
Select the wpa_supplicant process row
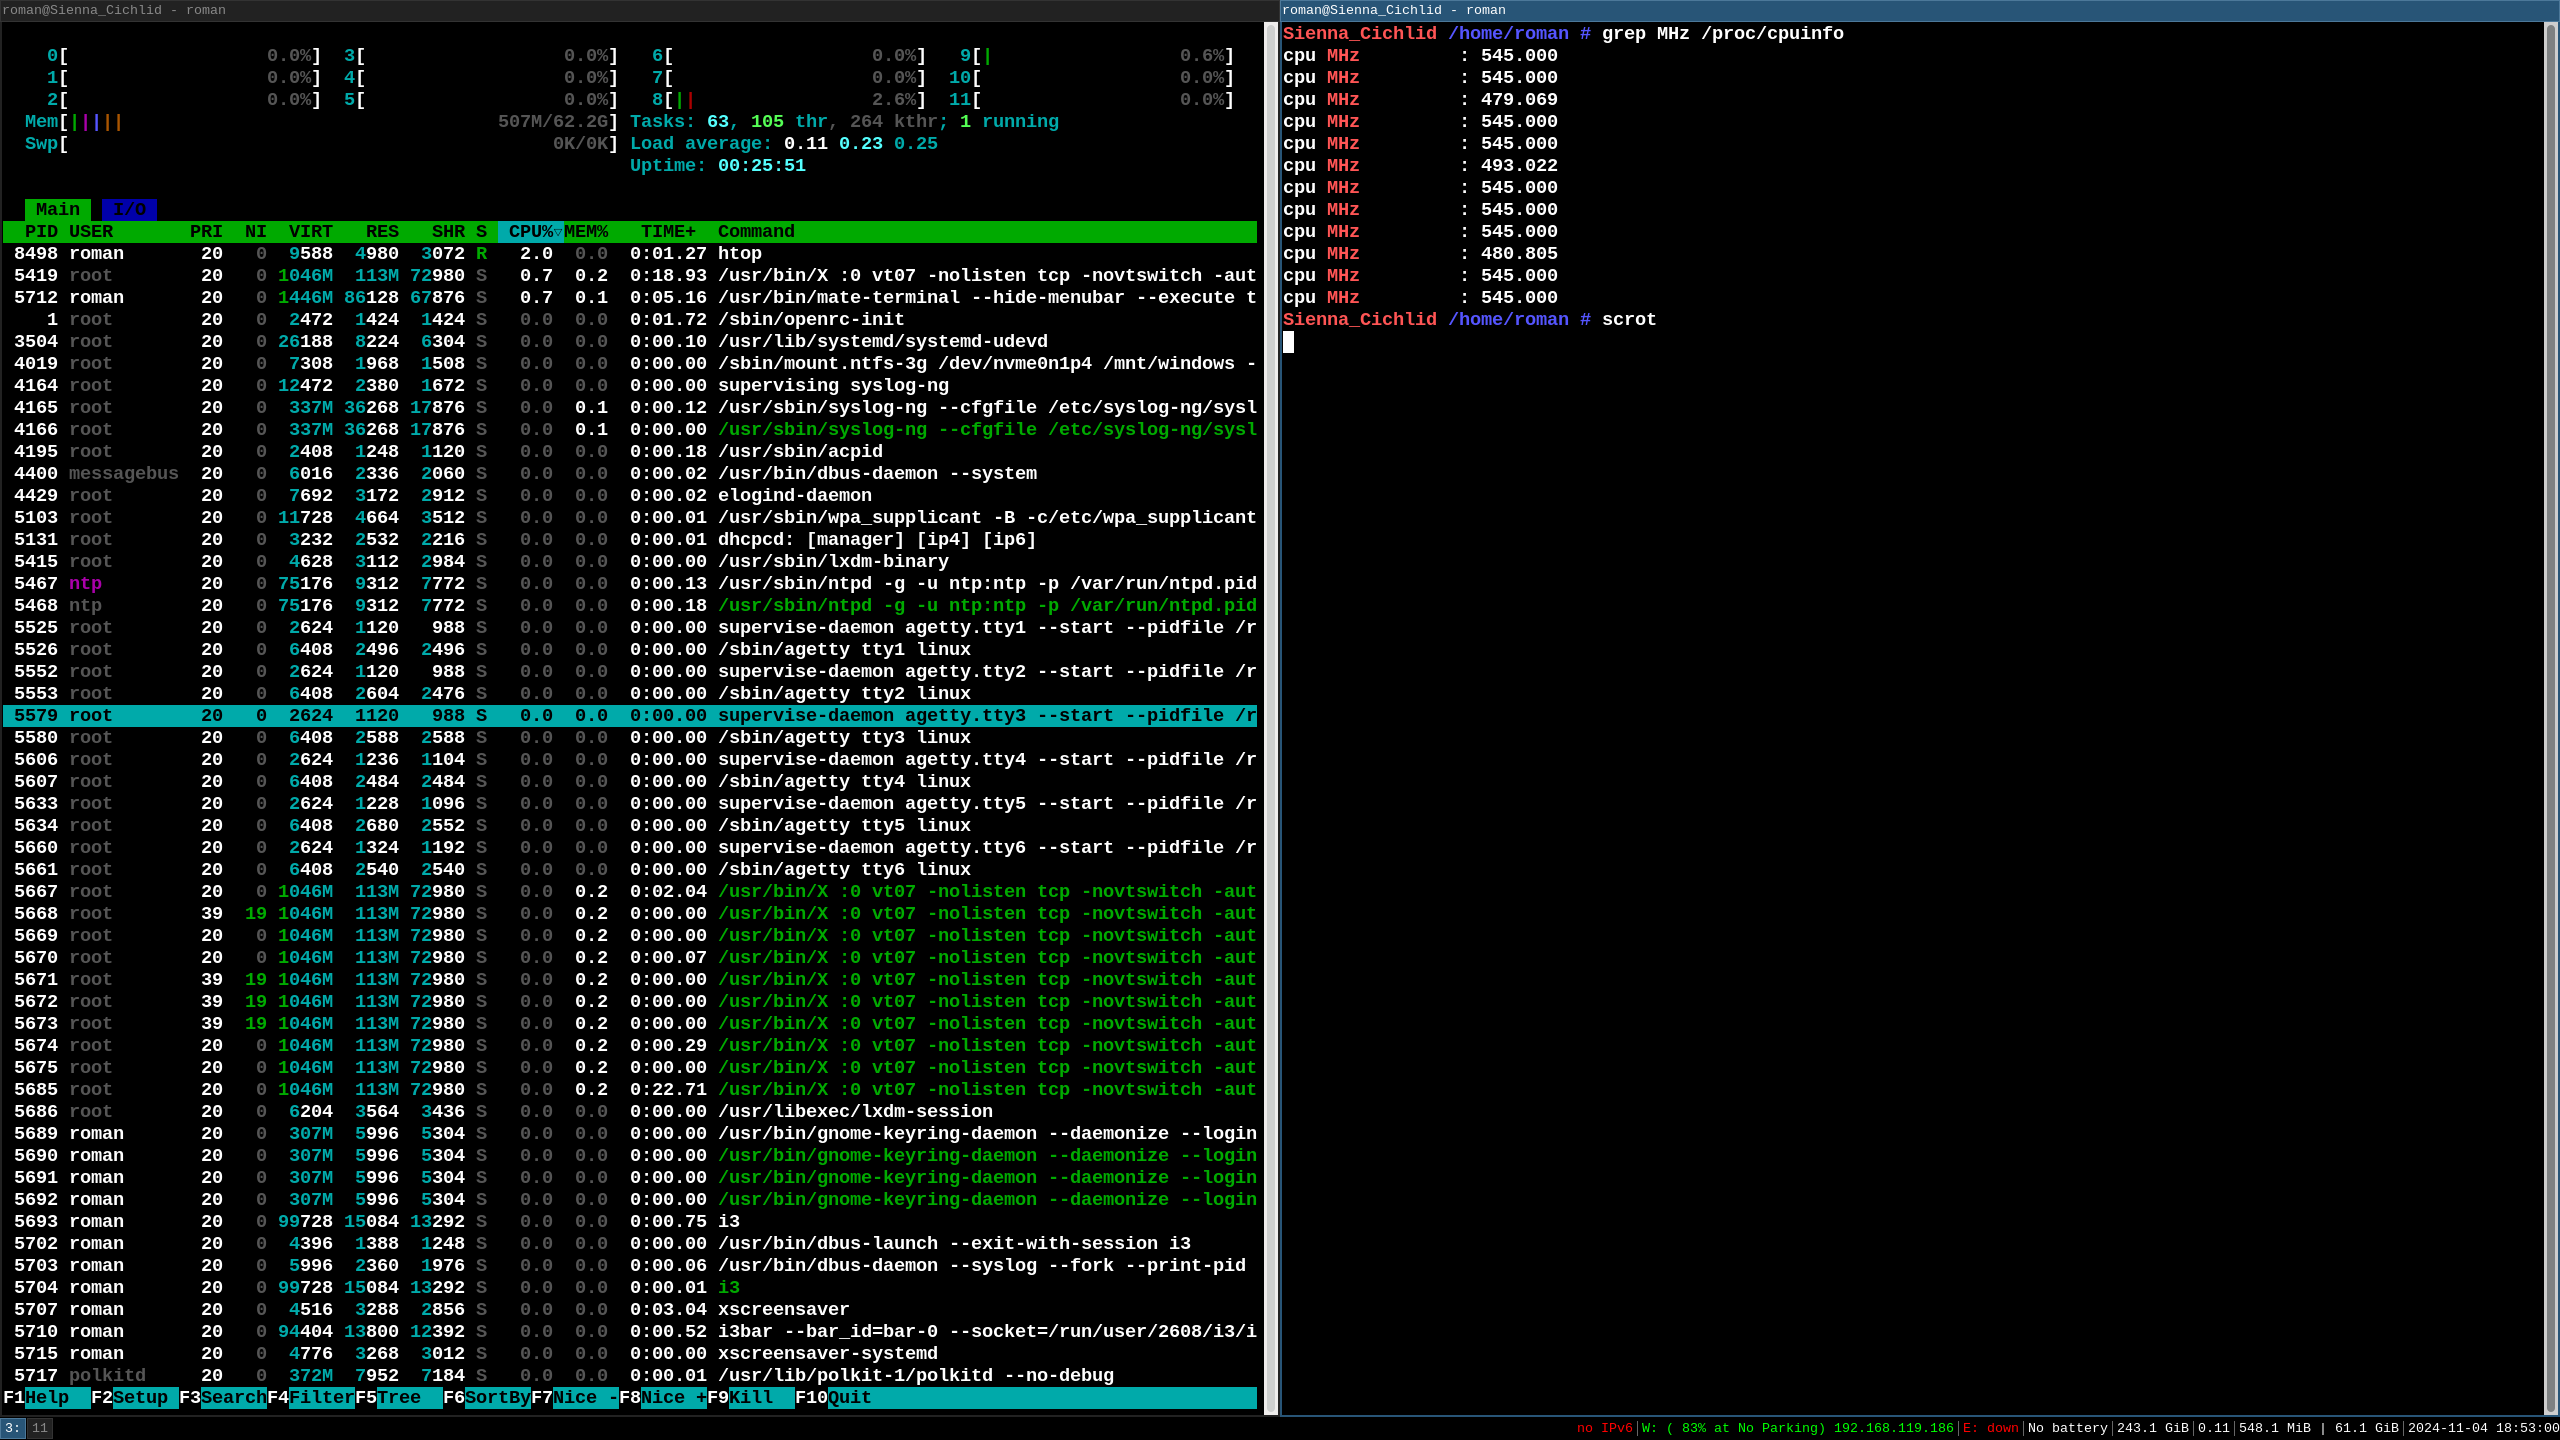point(630,518)
